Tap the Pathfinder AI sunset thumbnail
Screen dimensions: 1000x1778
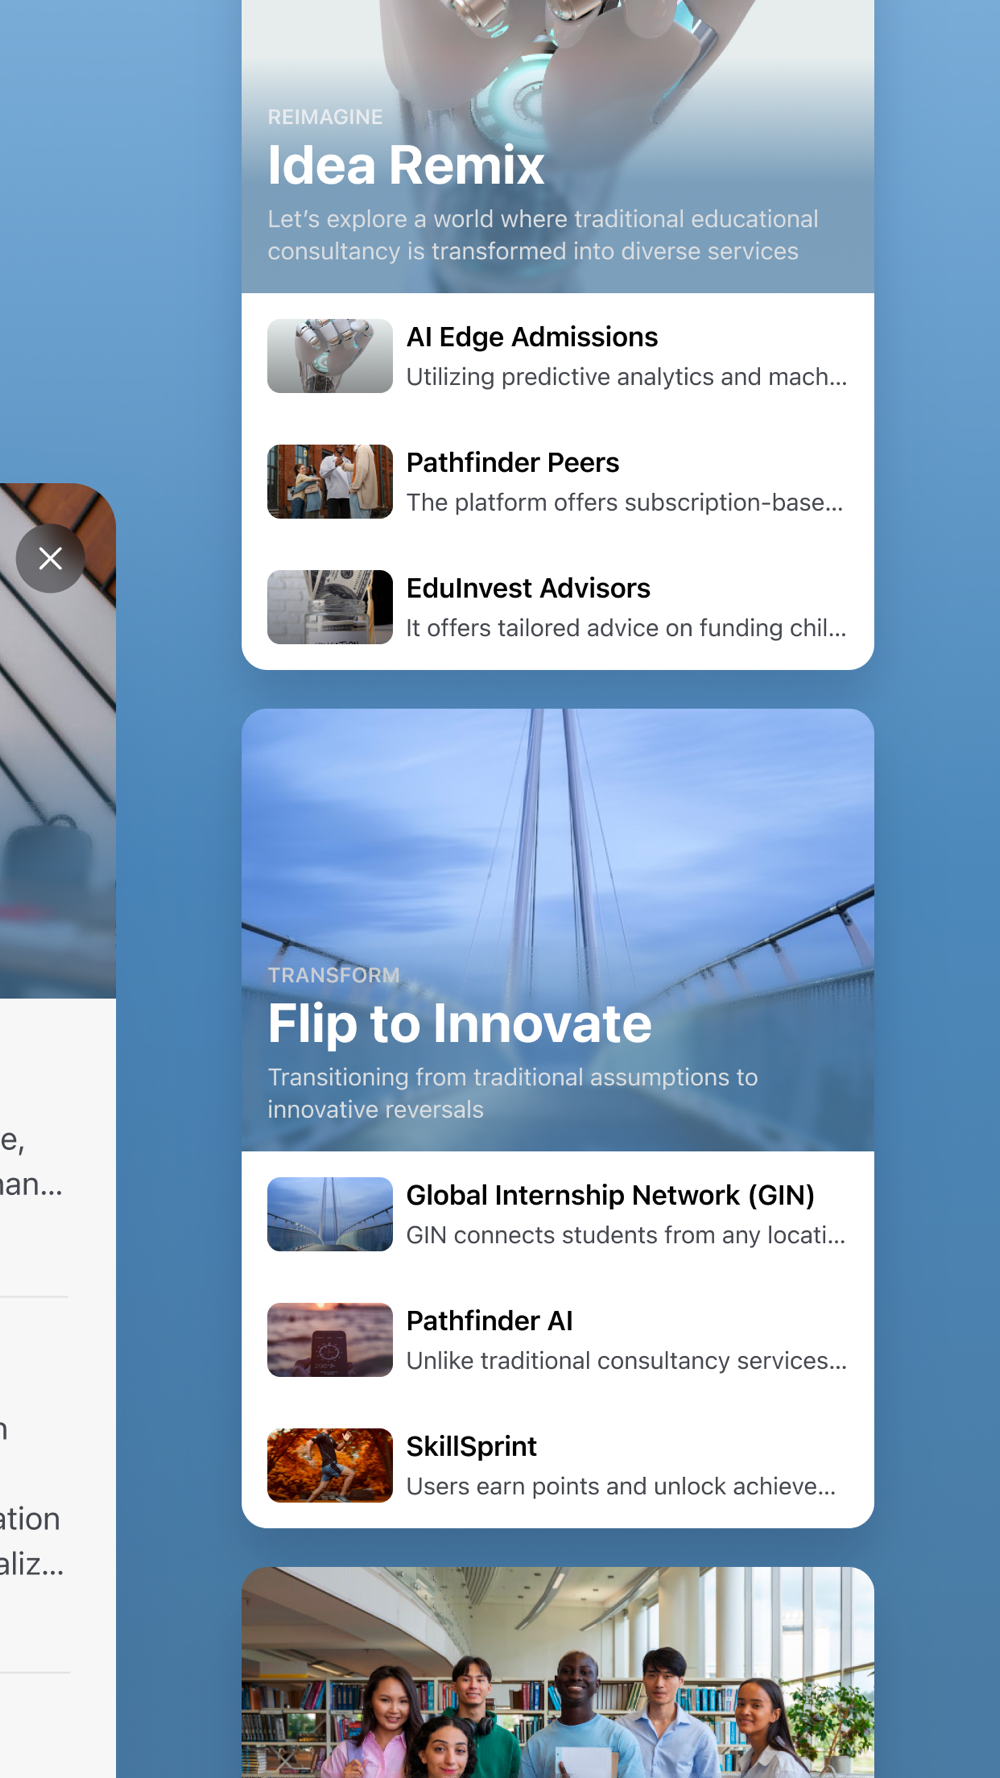point(330,1340)
